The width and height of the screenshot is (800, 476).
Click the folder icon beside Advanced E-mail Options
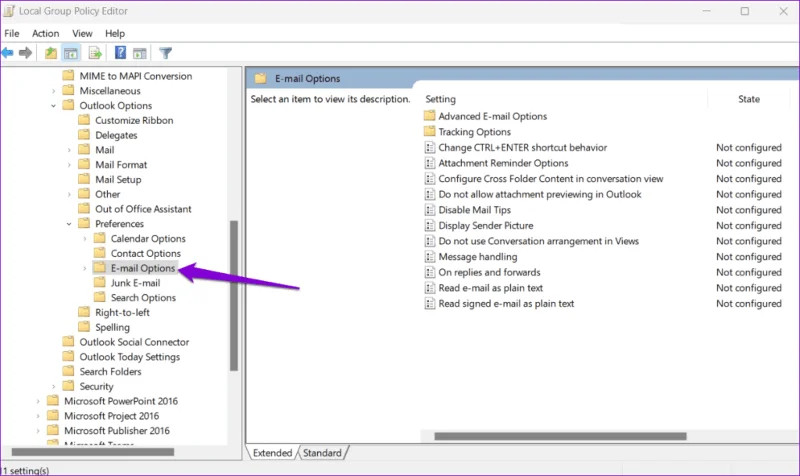[x=430, y=116]
